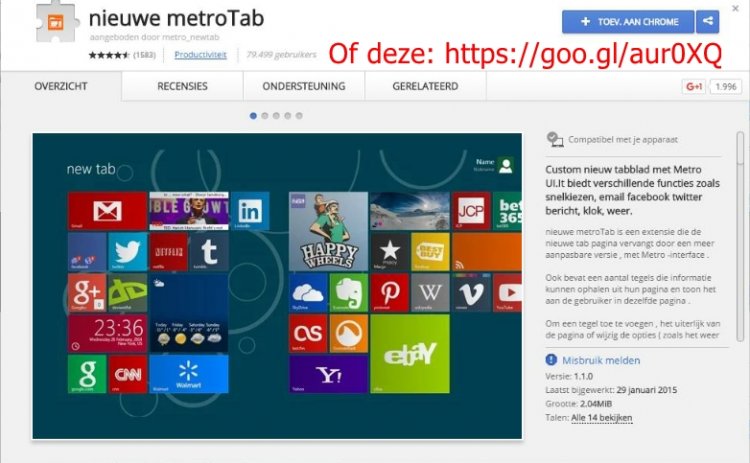Click the 79.499 gebruikers text

click(281, 55)
